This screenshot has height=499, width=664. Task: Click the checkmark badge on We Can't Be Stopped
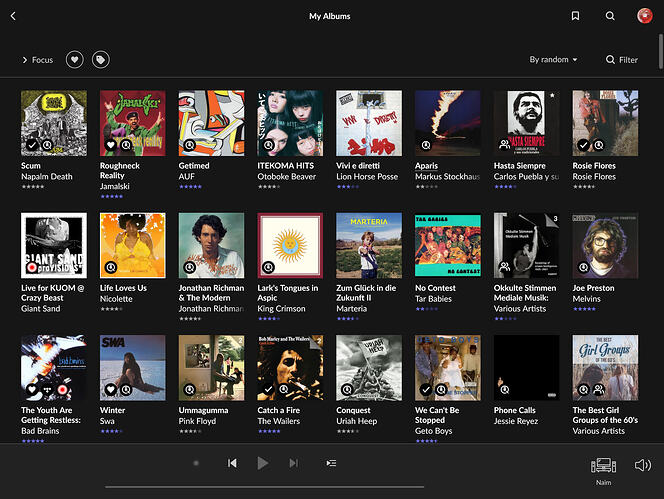point(426,389)
